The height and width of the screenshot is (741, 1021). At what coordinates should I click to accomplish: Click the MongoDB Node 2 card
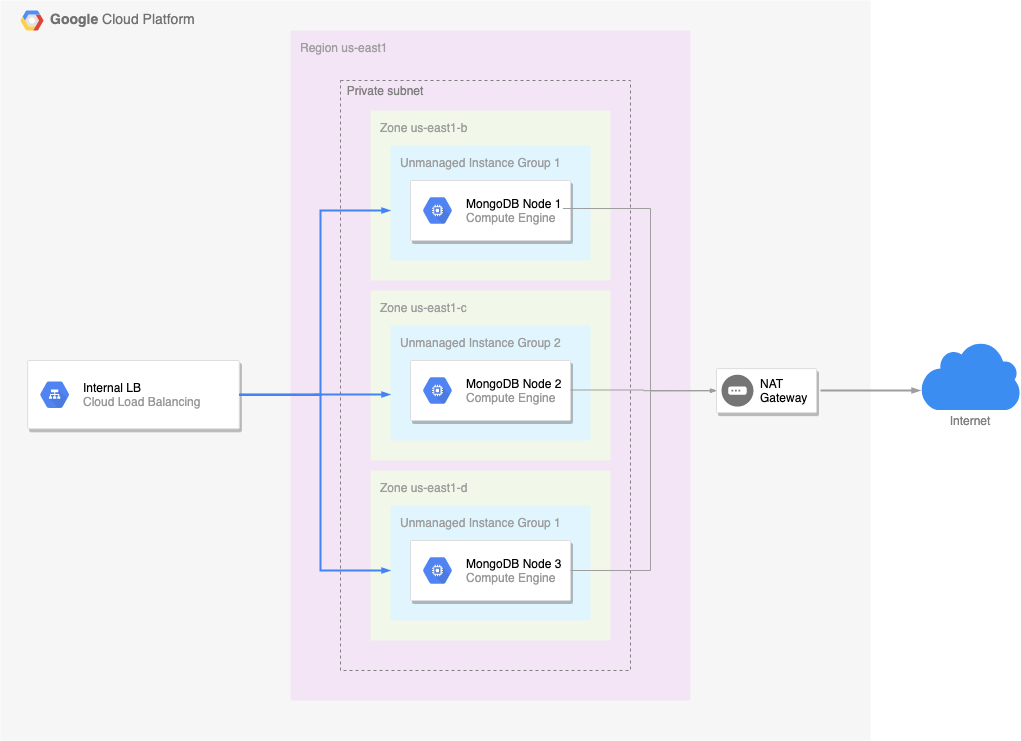(490, 390)
